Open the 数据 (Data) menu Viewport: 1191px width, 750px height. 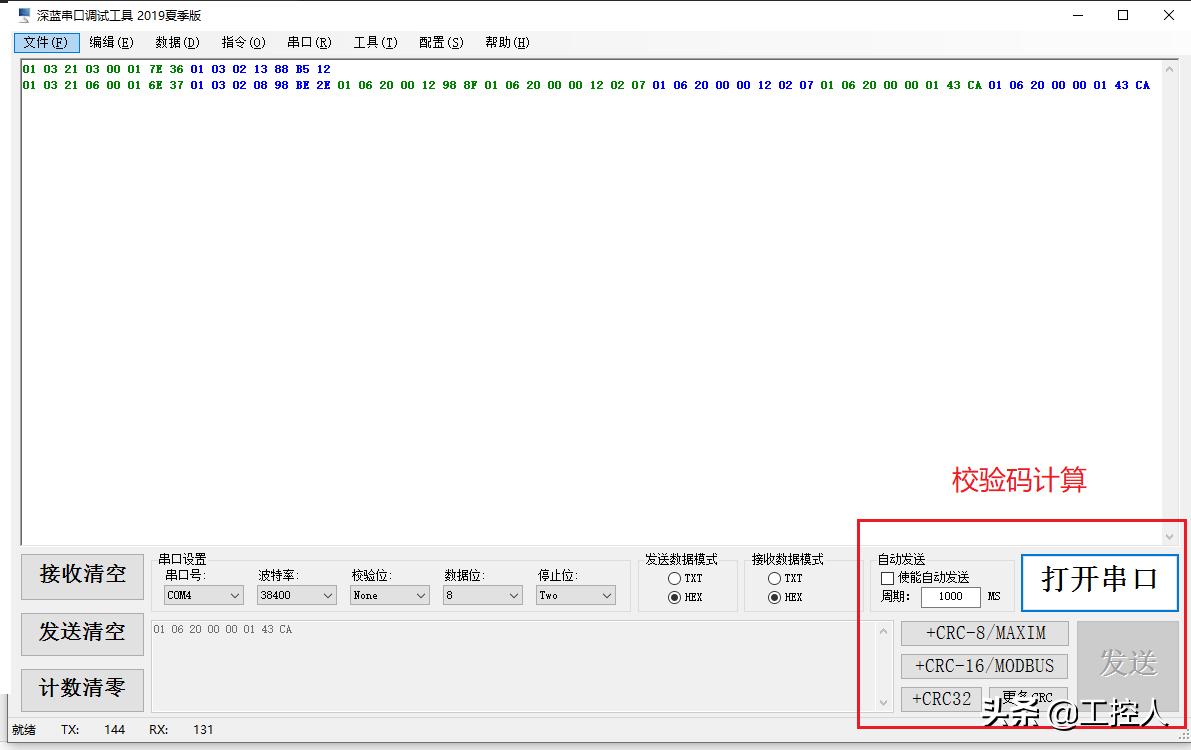tap(177, 42)
